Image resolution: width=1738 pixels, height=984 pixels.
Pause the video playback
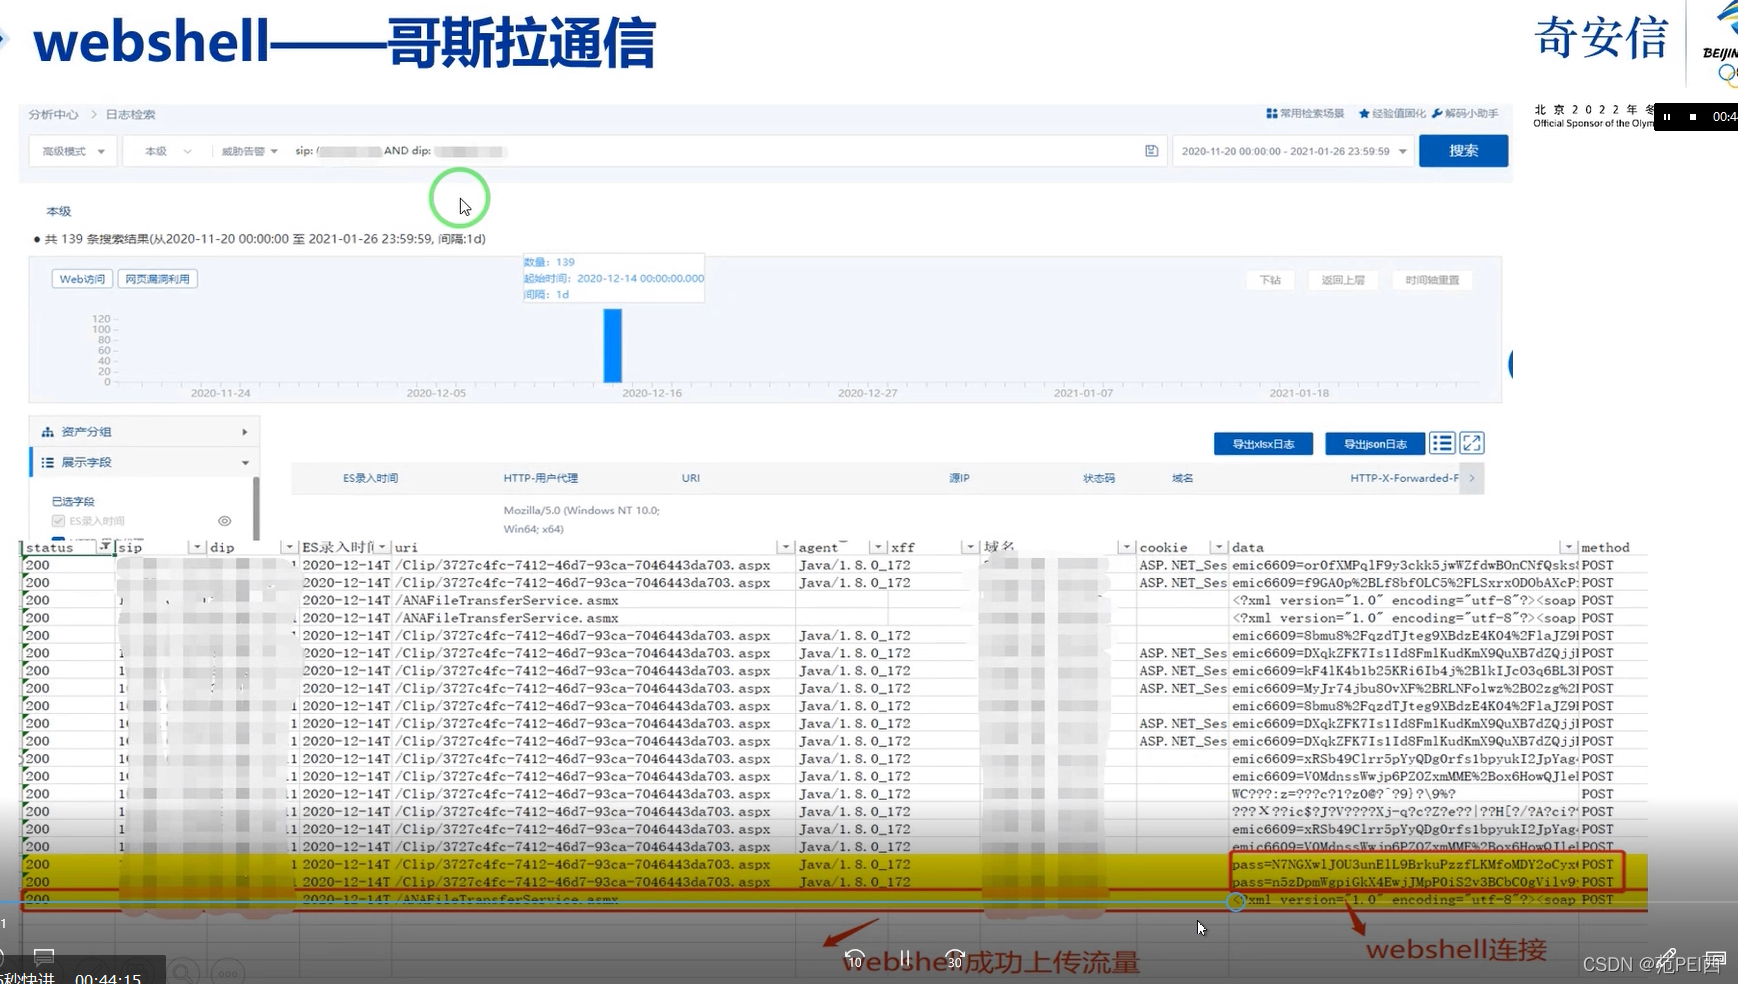click(x=904, y=959)
